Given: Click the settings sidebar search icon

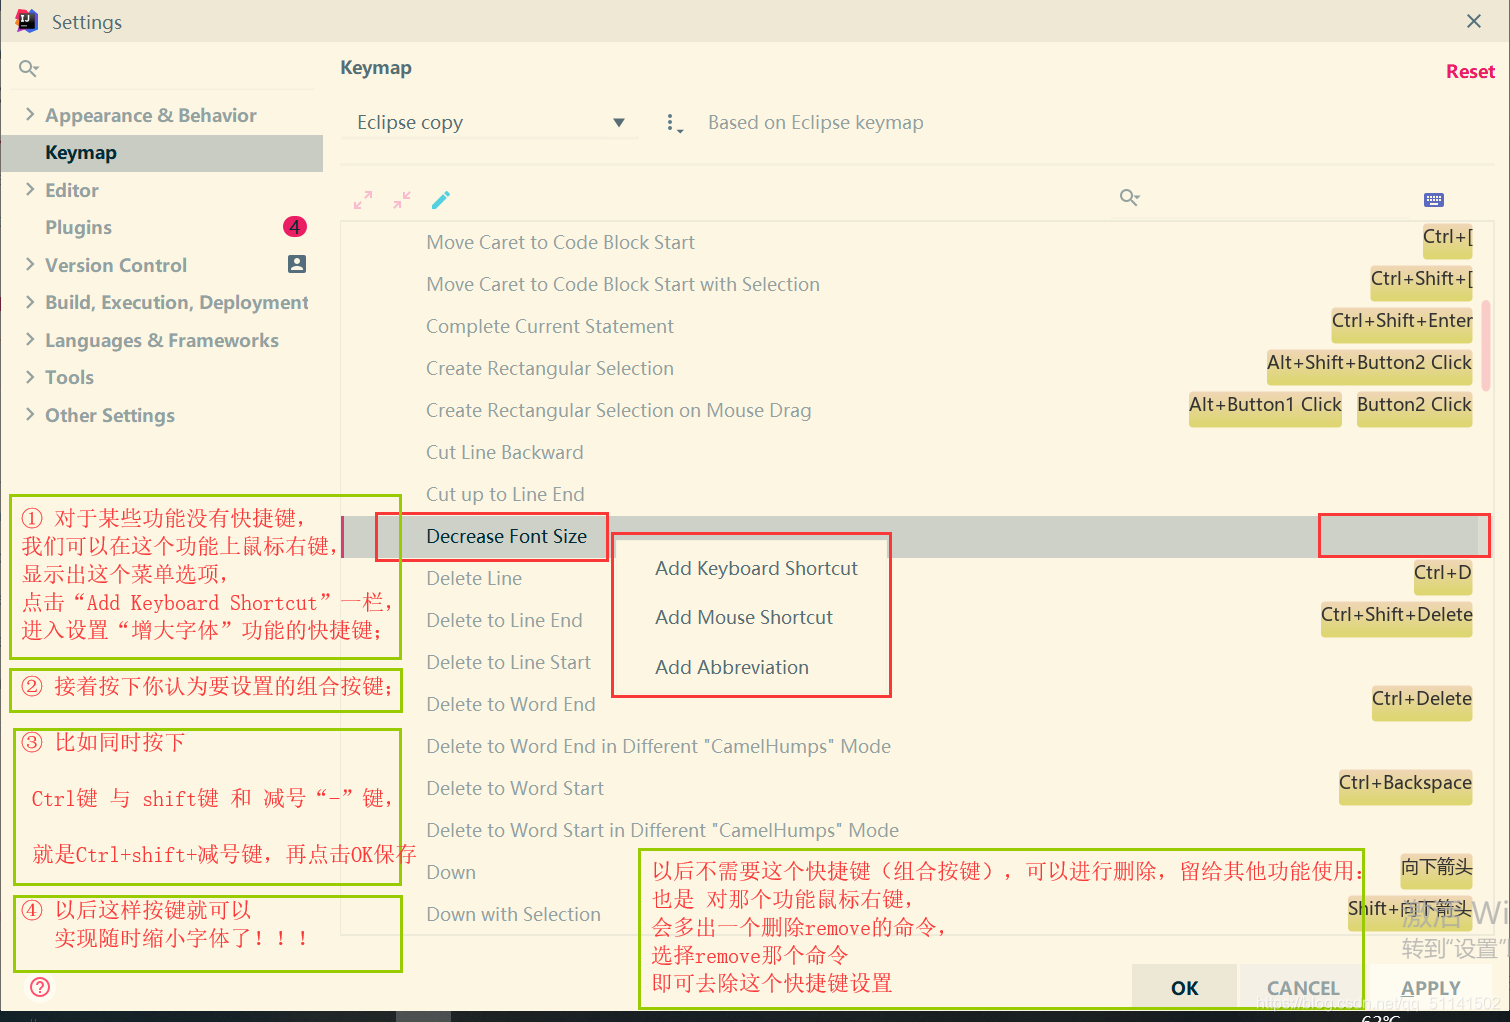Looking at the screenshot, I should [29, 68].
